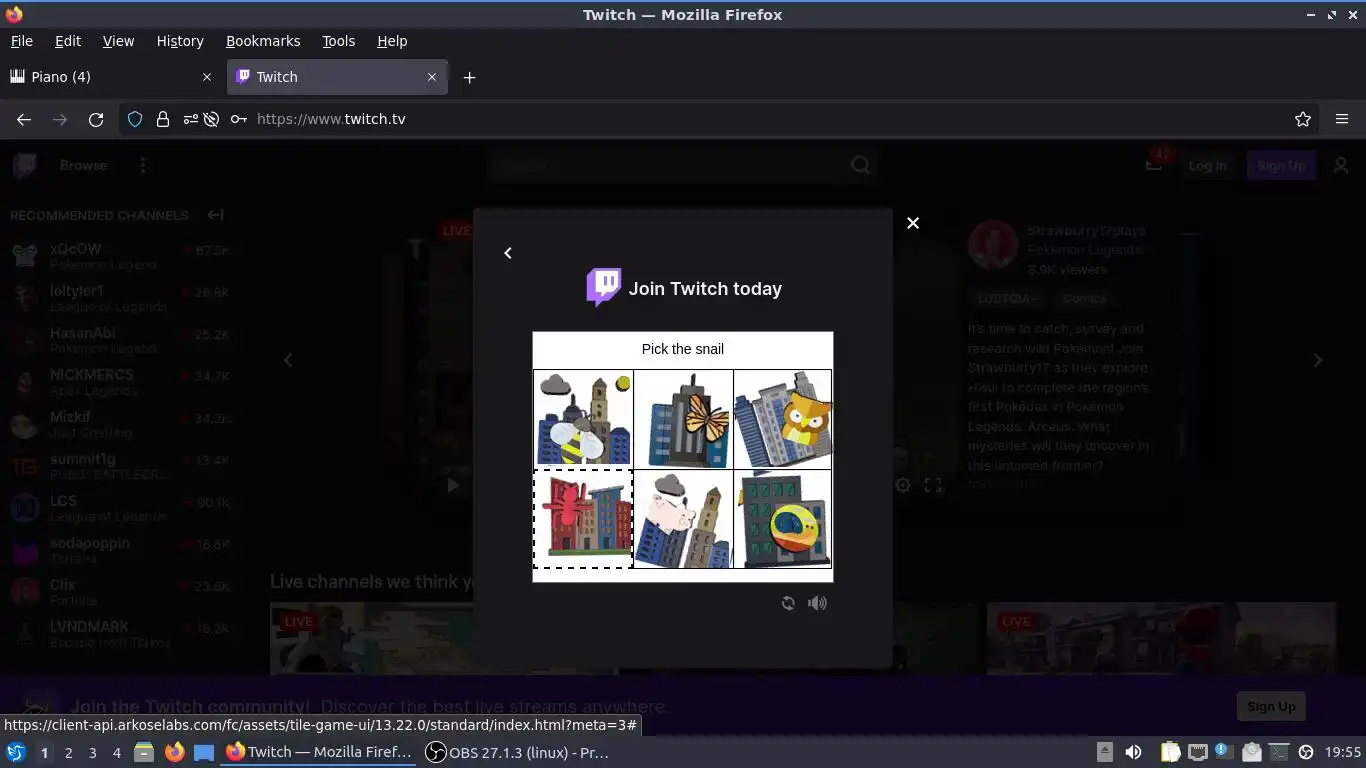This screenshot has width=1366, height=768.
Task: Close the Join Twitch today dialog
Action: coord(912,223)
